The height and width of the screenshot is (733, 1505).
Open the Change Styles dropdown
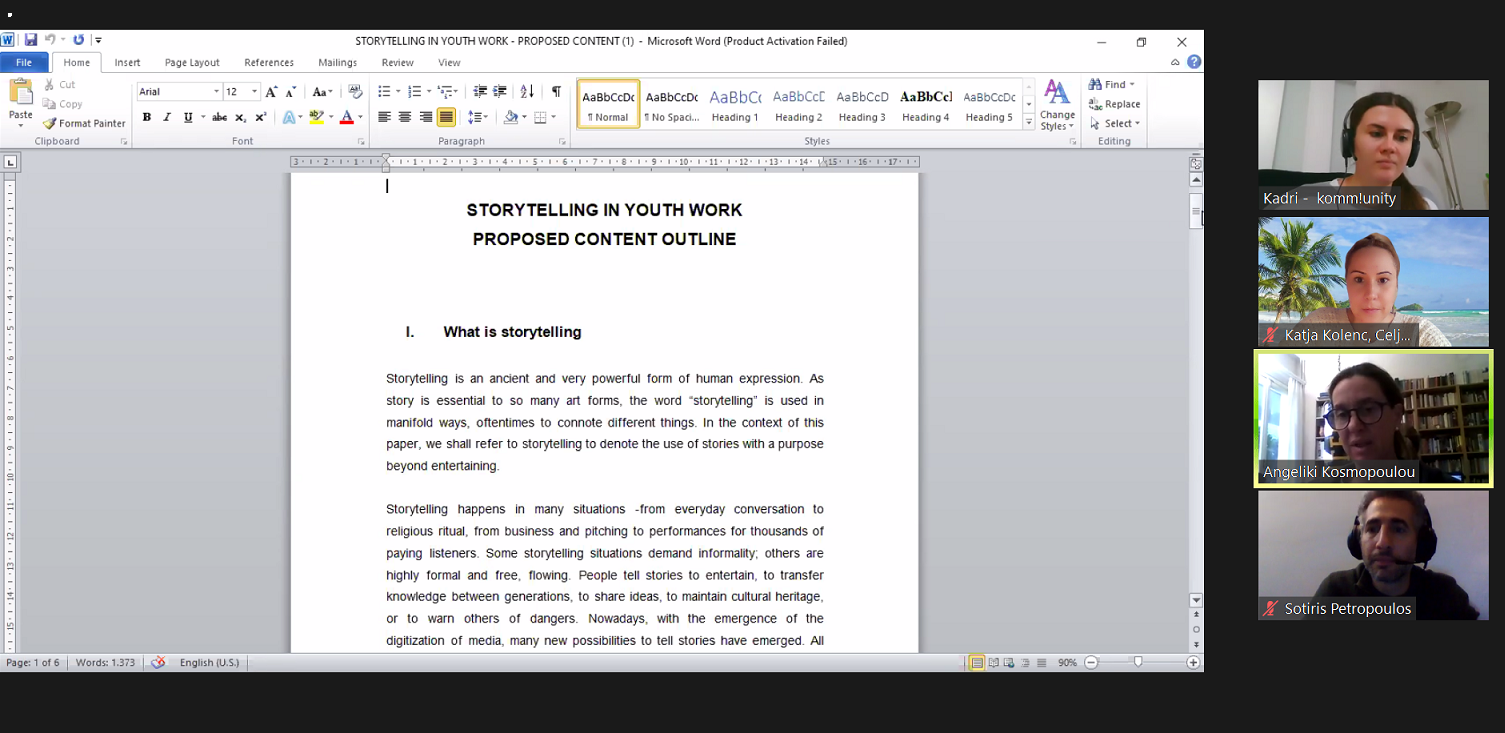coord(1057,105)
